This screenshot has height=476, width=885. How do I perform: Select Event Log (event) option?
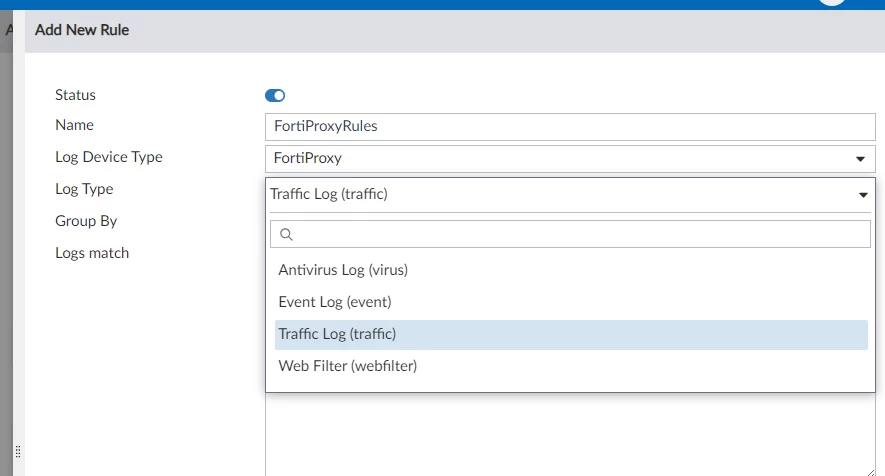click(x=571, y=302)
